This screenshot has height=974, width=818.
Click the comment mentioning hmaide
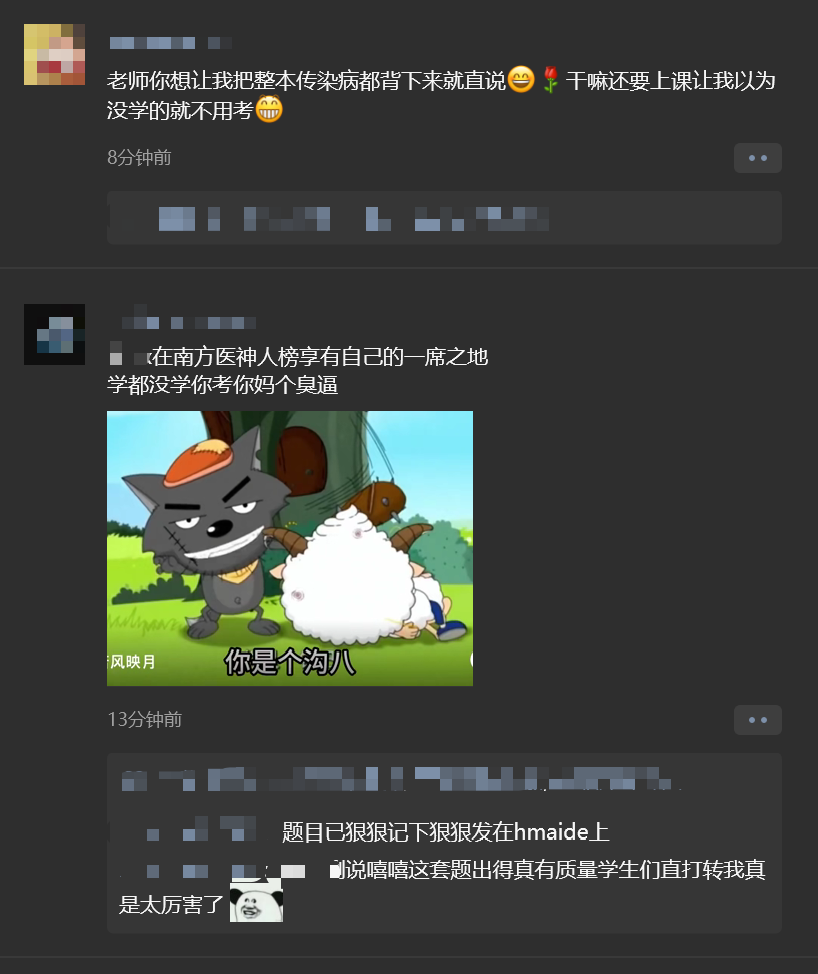pyautogui.click(x=445, y=832)
